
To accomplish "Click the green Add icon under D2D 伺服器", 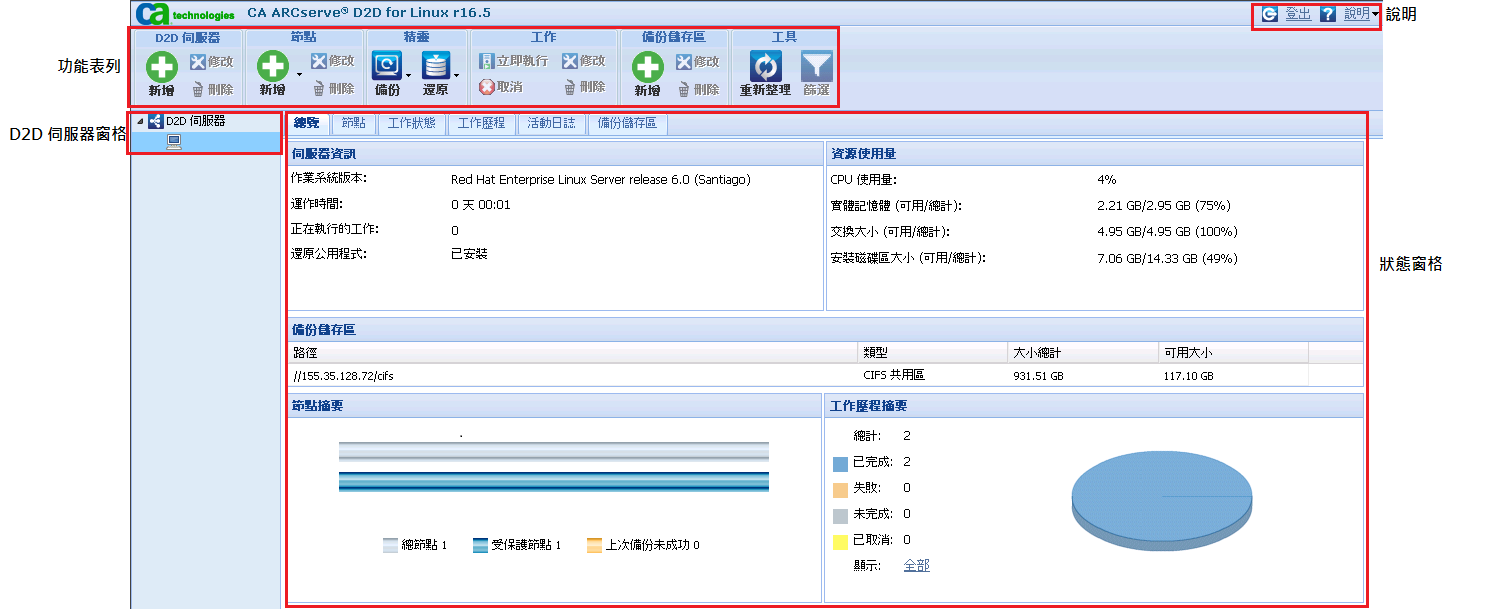I will 162,67.
